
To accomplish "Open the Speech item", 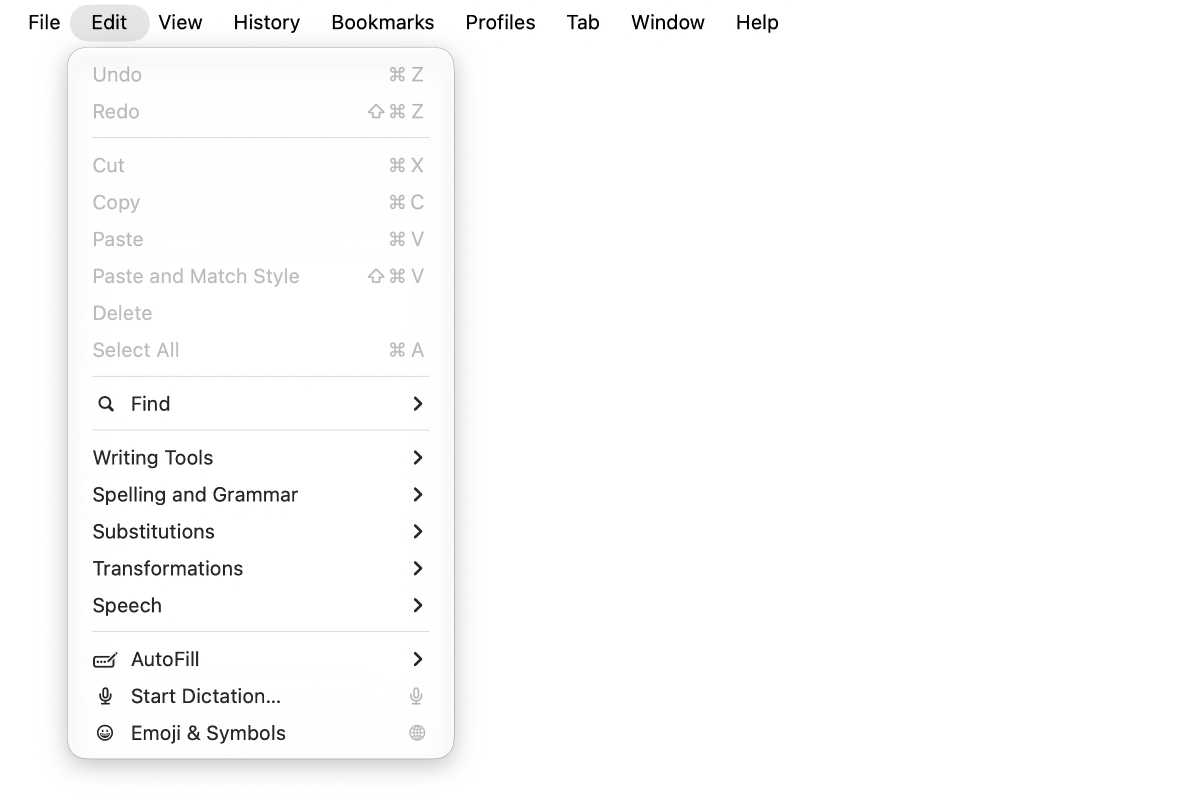I will [261, 606].
